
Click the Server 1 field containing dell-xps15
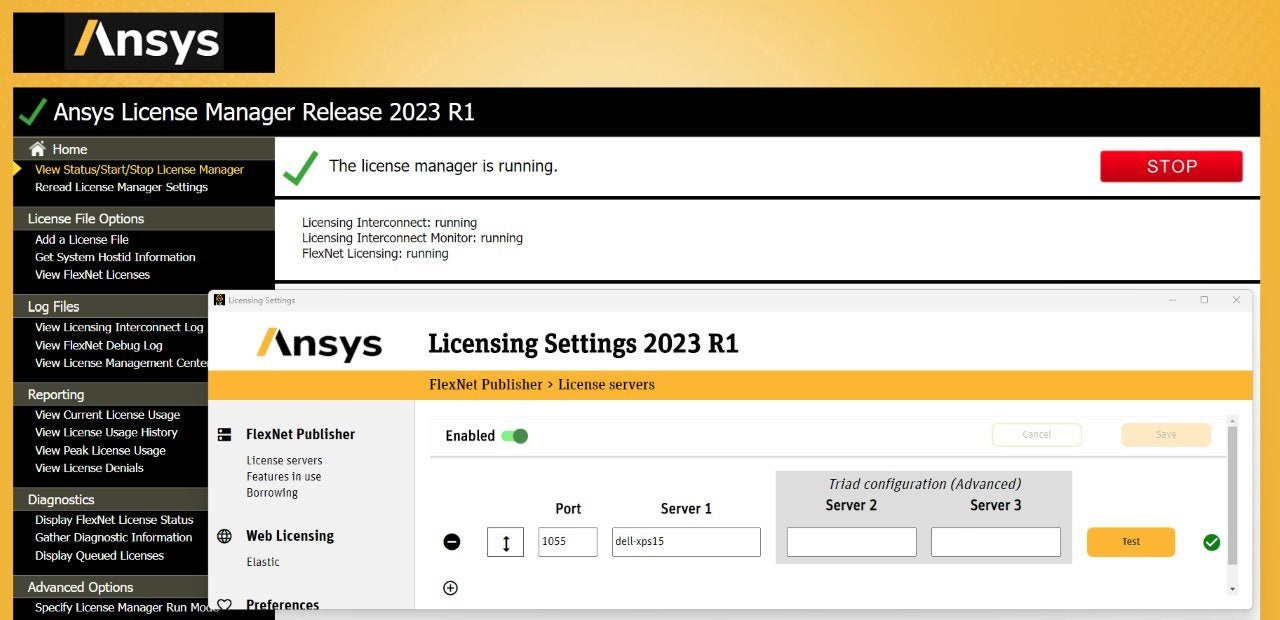pyautogui.click(x=686, y=542)
